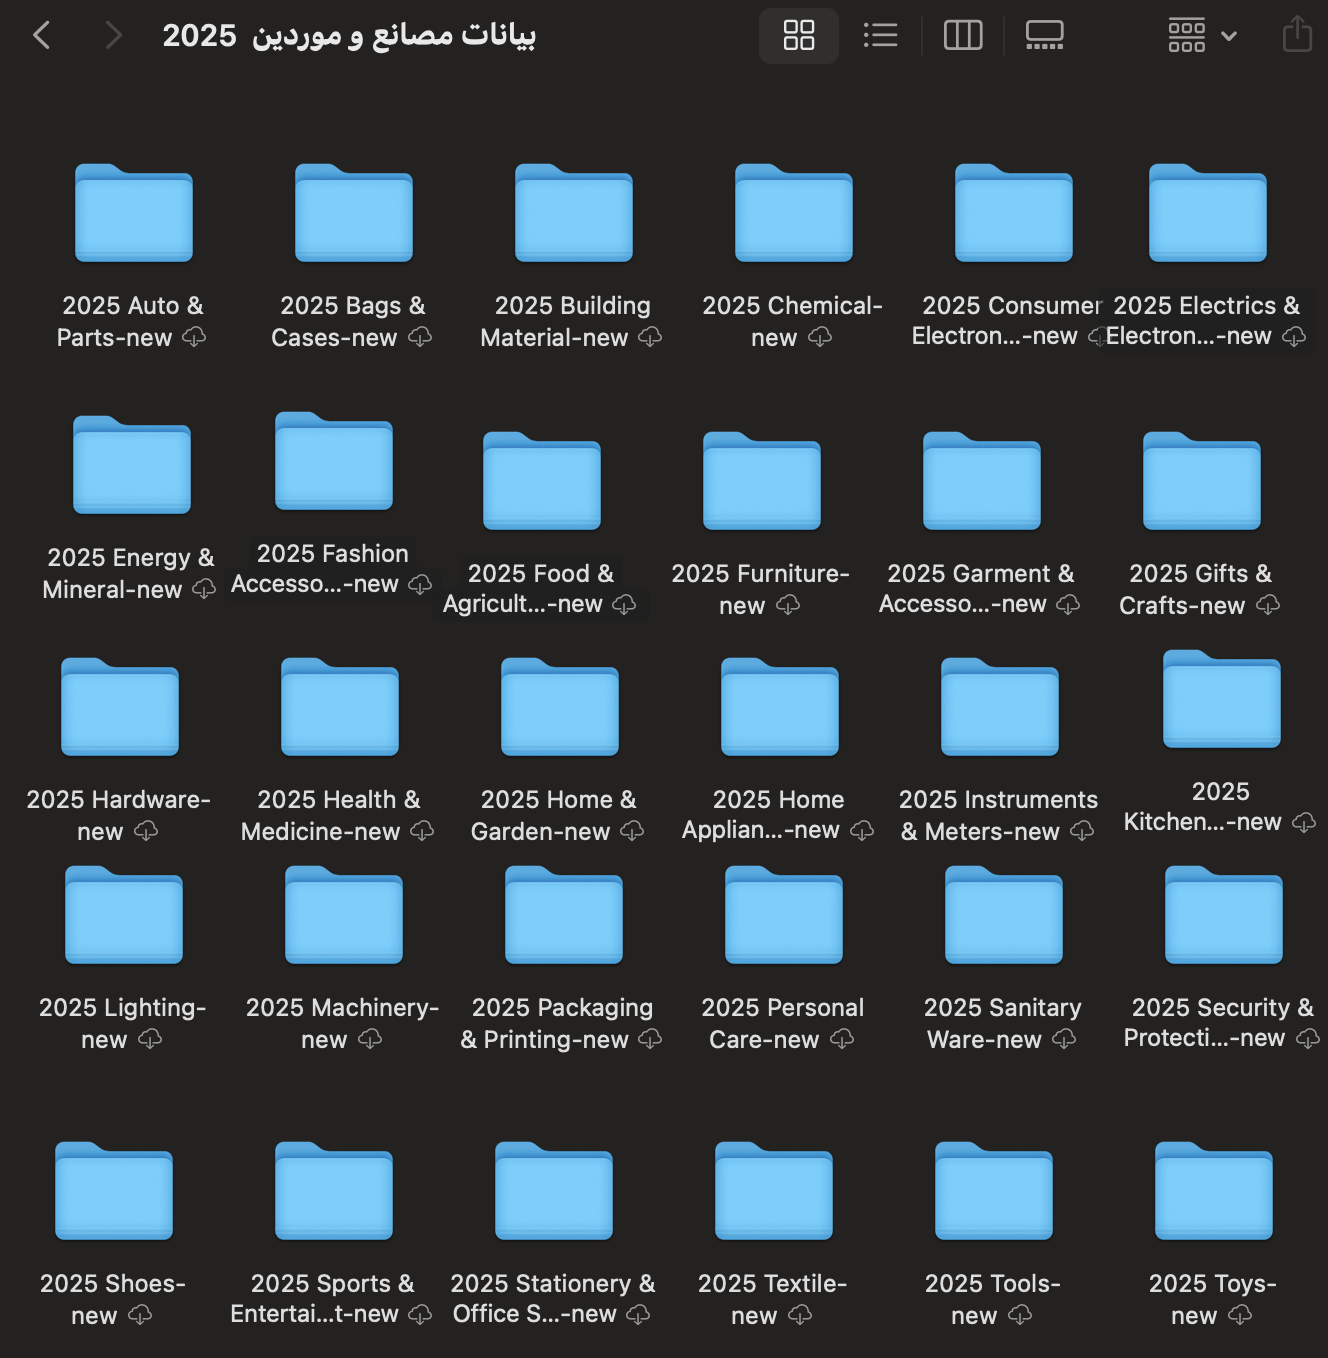This screenshot has height=1358, width=1328.
Task: Open the 2025 Personal Care-new folder
Action: click(784, 915)
